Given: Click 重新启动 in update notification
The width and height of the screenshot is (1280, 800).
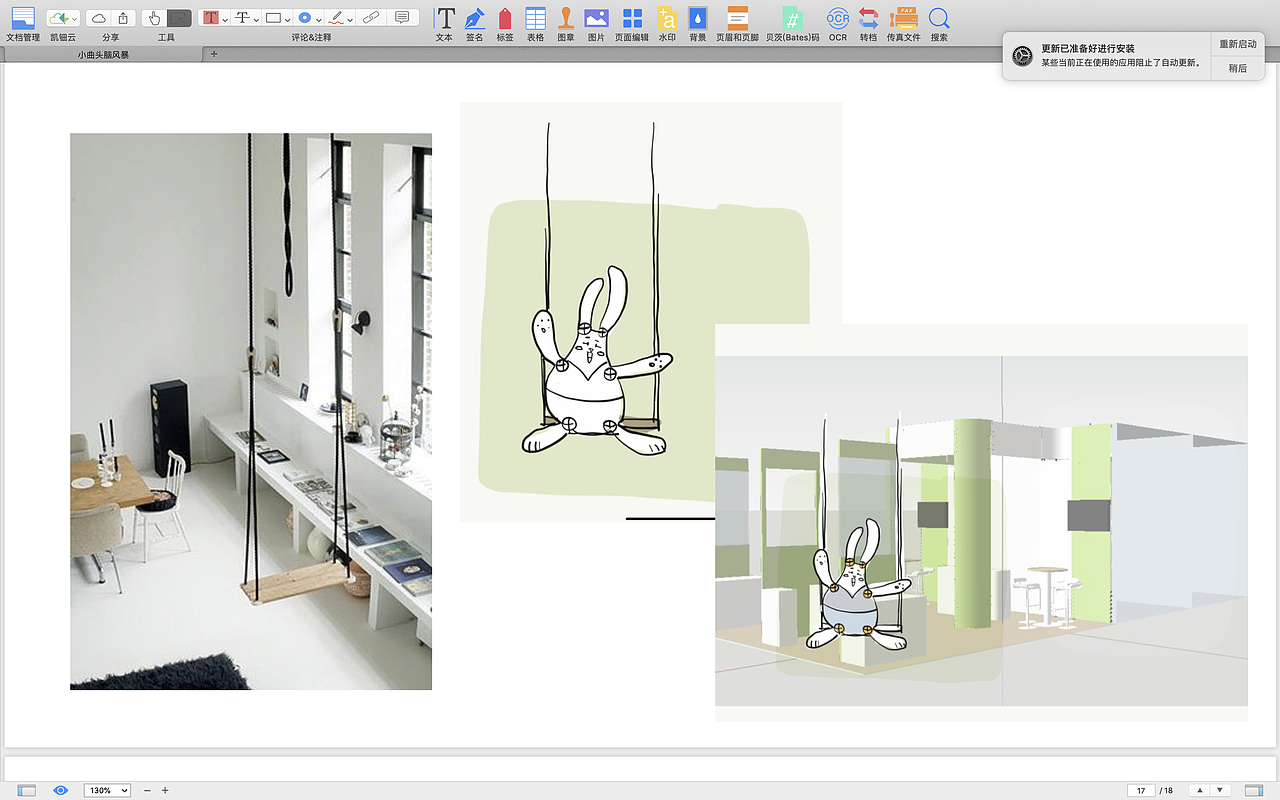Looking at the screenshot, I should (1238, 44).
